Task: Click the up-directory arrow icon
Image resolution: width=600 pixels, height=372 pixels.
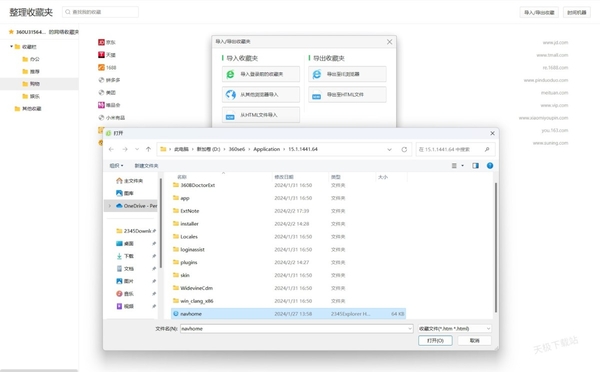Action: [148, 149]
